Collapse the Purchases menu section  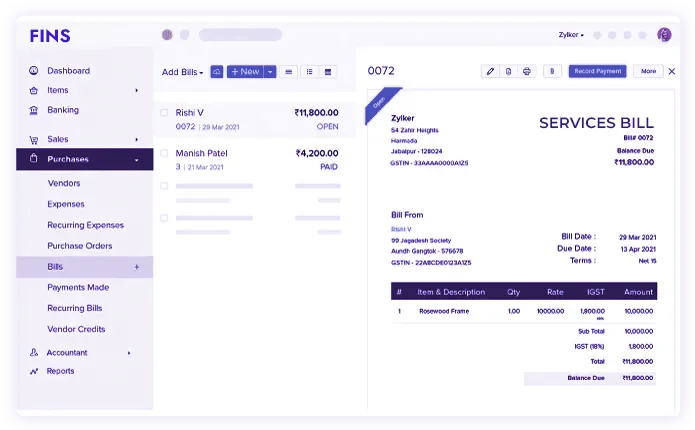point(136,159)
